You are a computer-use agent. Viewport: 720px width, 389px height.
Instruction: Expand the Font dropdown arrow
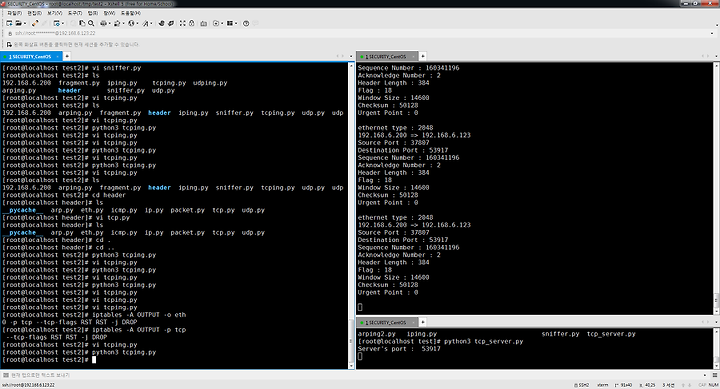pyautogui.click(x=151, y=23)
